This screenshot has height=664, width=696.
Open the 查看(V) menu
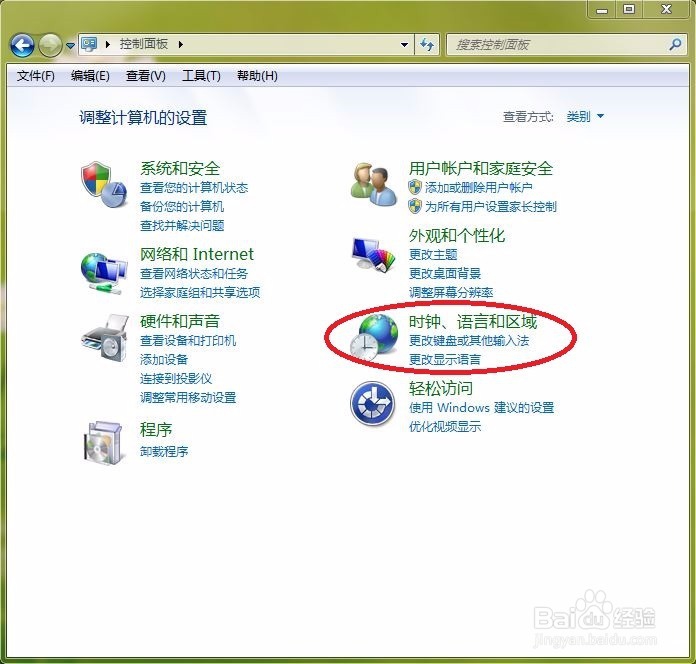[146, 76]
